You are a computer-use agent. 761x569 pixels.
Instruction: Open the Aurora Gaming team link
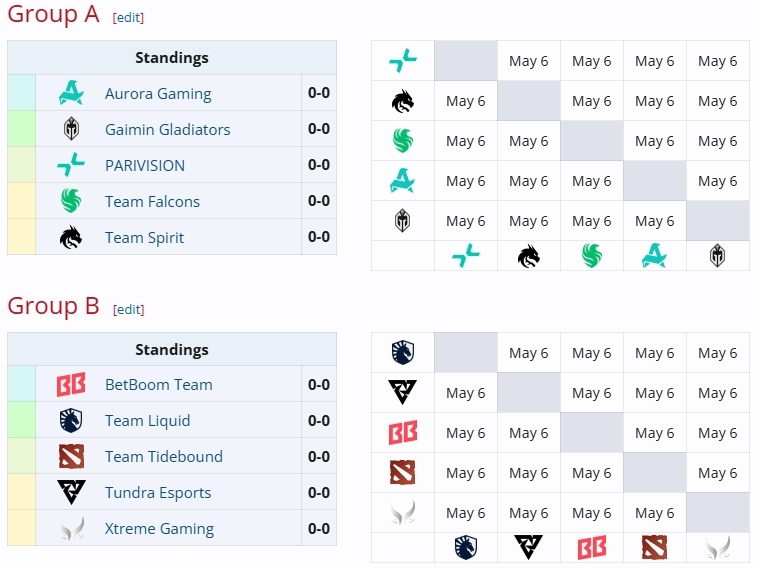point(158,93)
